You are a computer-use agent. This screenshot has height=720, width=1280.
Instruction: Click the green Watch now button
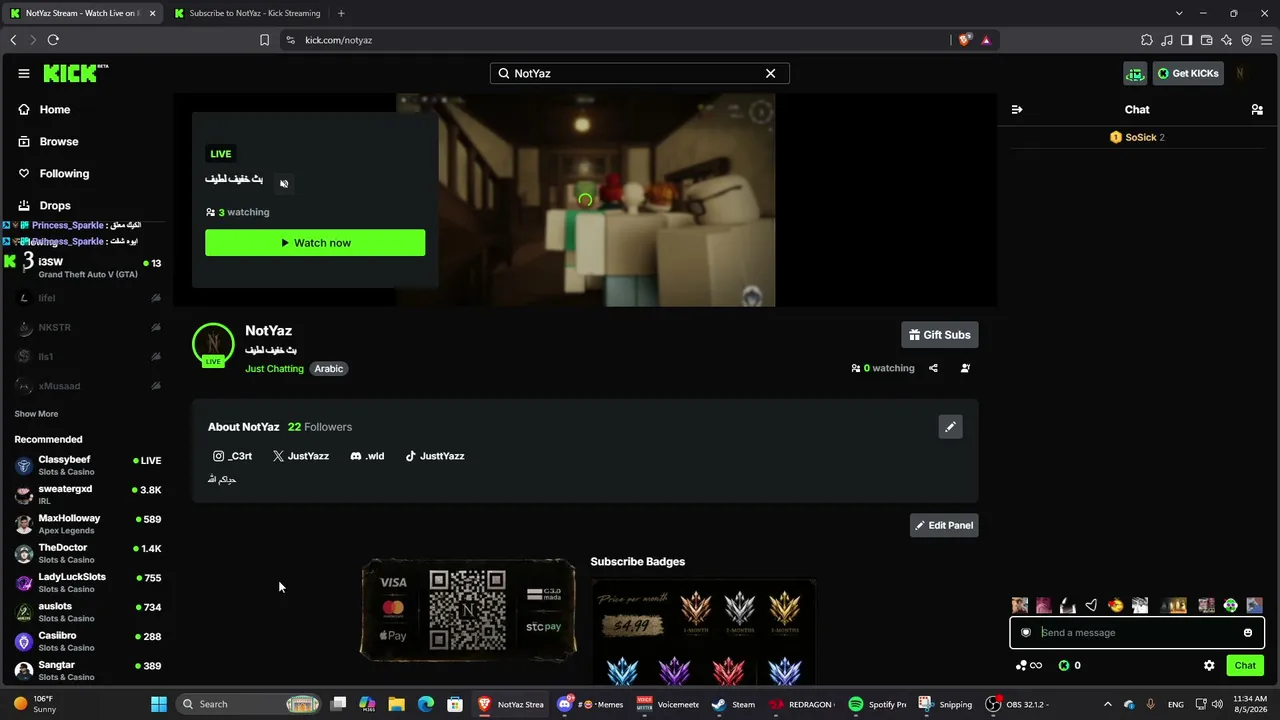point(315,243)
